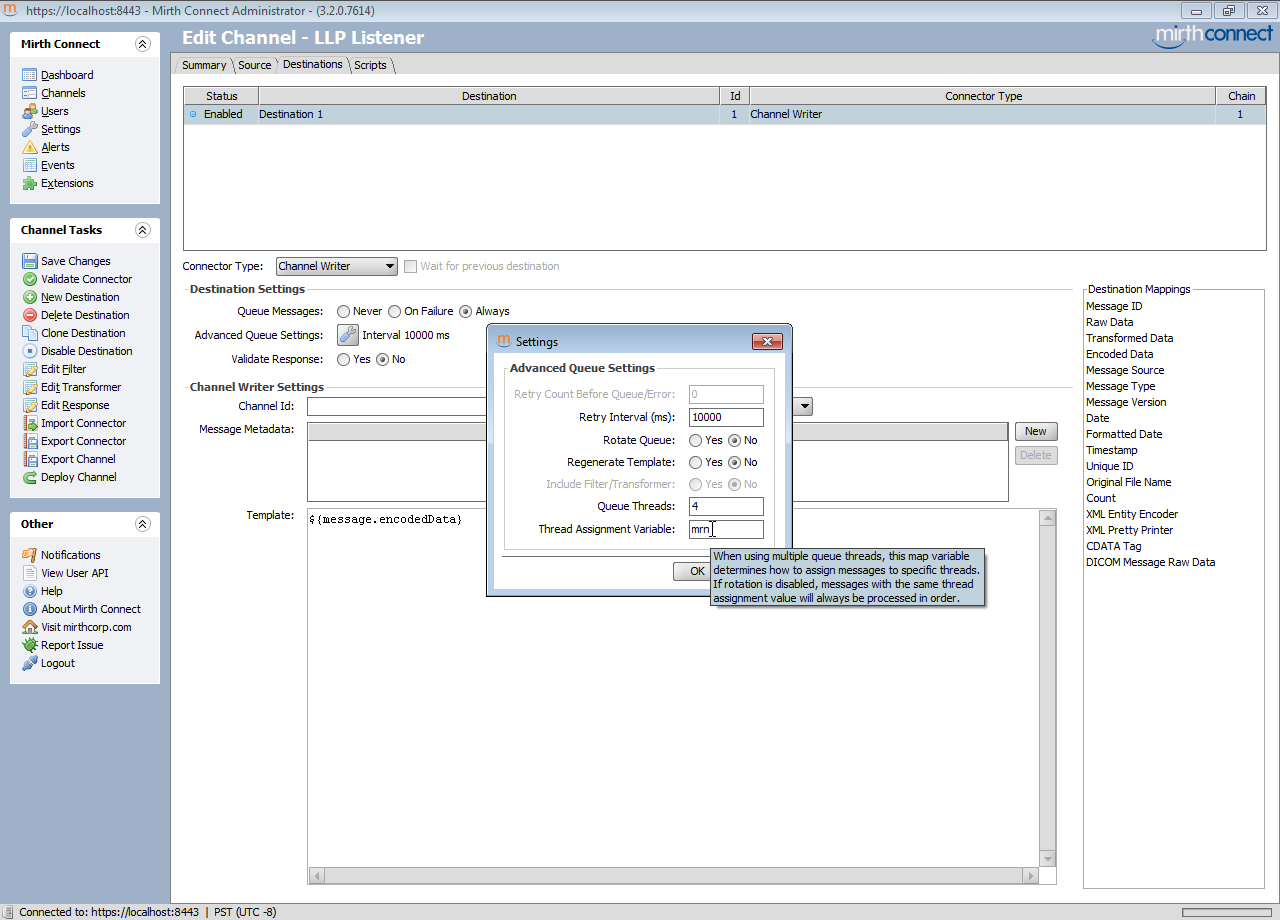Click the Disable Destination icon
Viewport: 1280px width, 920px height.
click(30, 351)
